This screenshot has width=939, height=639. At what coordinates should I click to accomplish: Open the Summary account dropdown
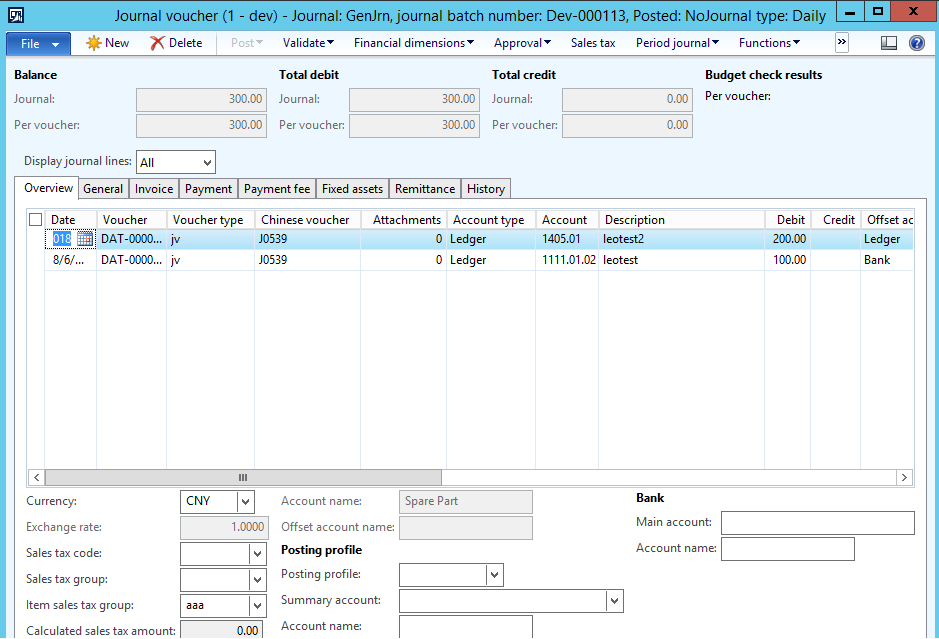coord(615,600)
